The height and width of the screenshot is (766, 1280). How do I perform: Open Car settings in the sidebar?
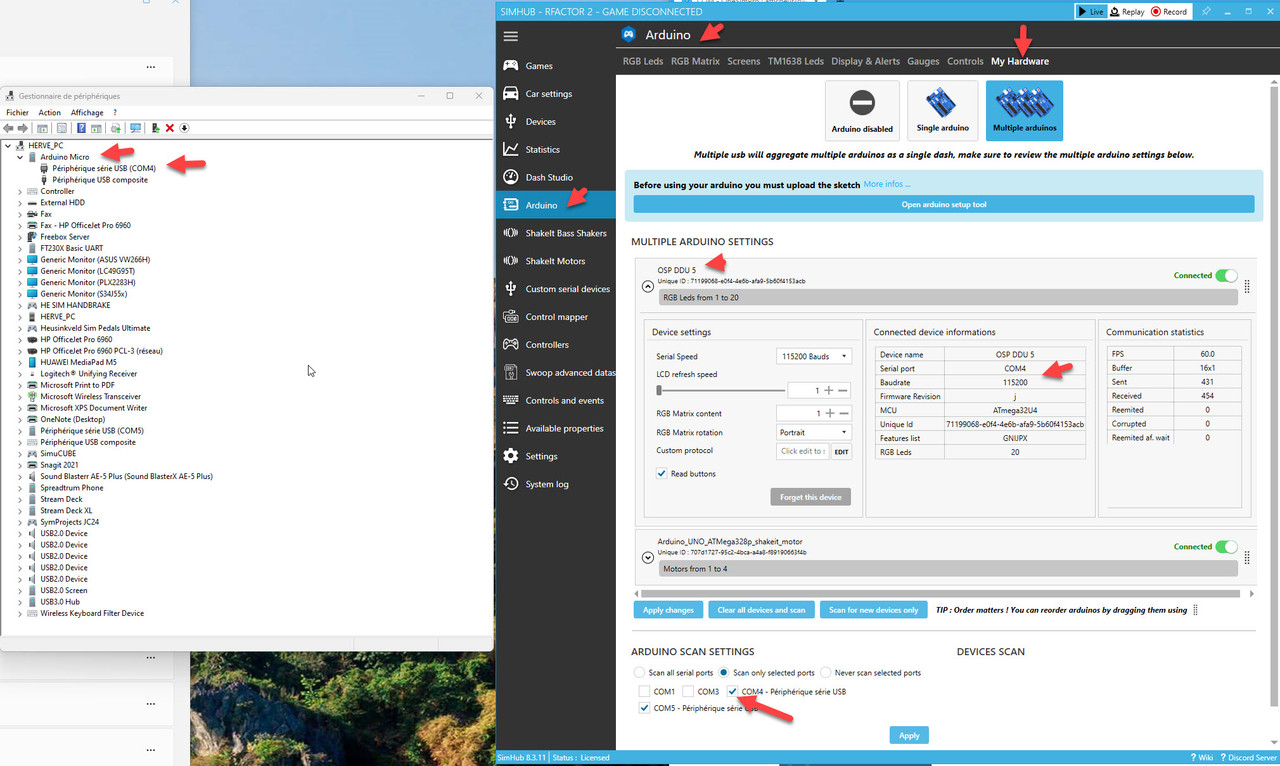(556, 94)
